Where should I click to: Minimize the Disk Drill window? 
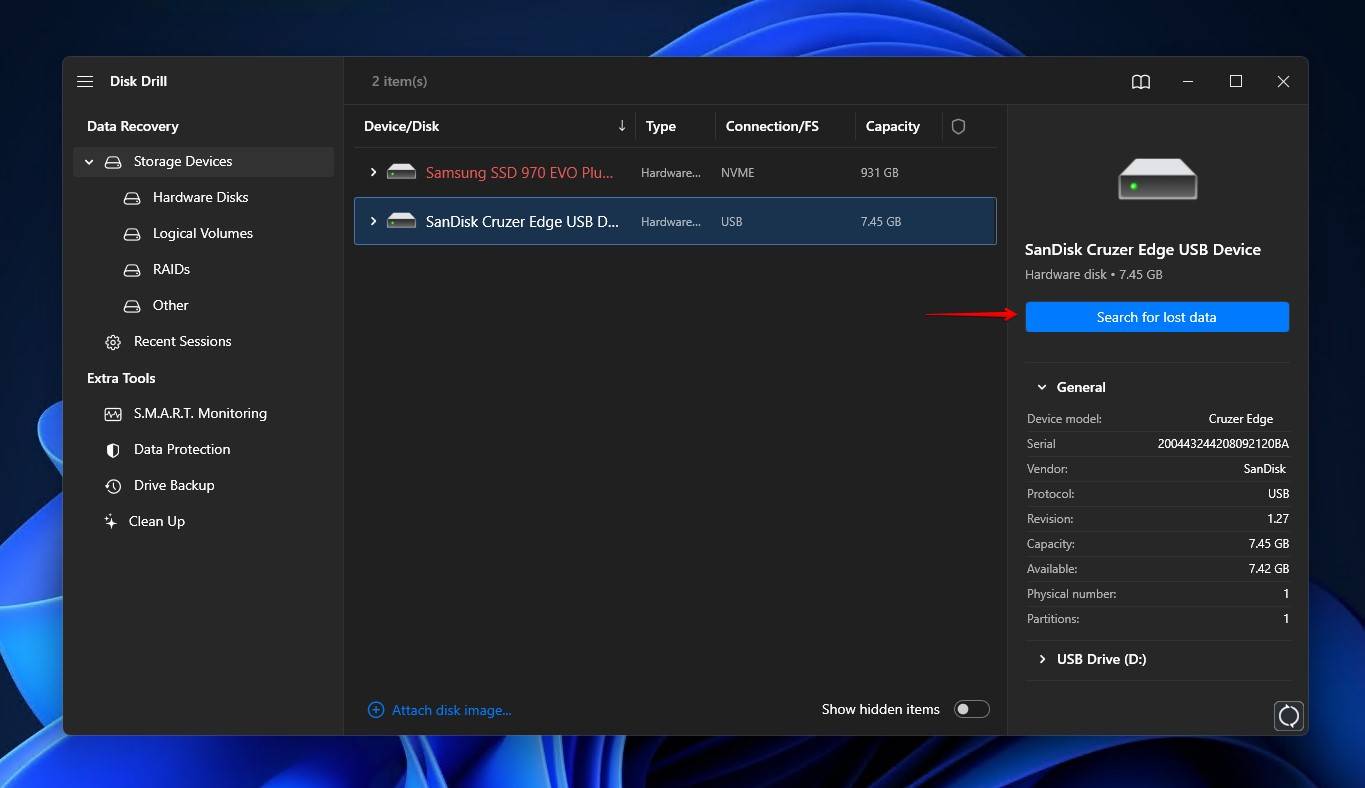tap(1189, 82)
